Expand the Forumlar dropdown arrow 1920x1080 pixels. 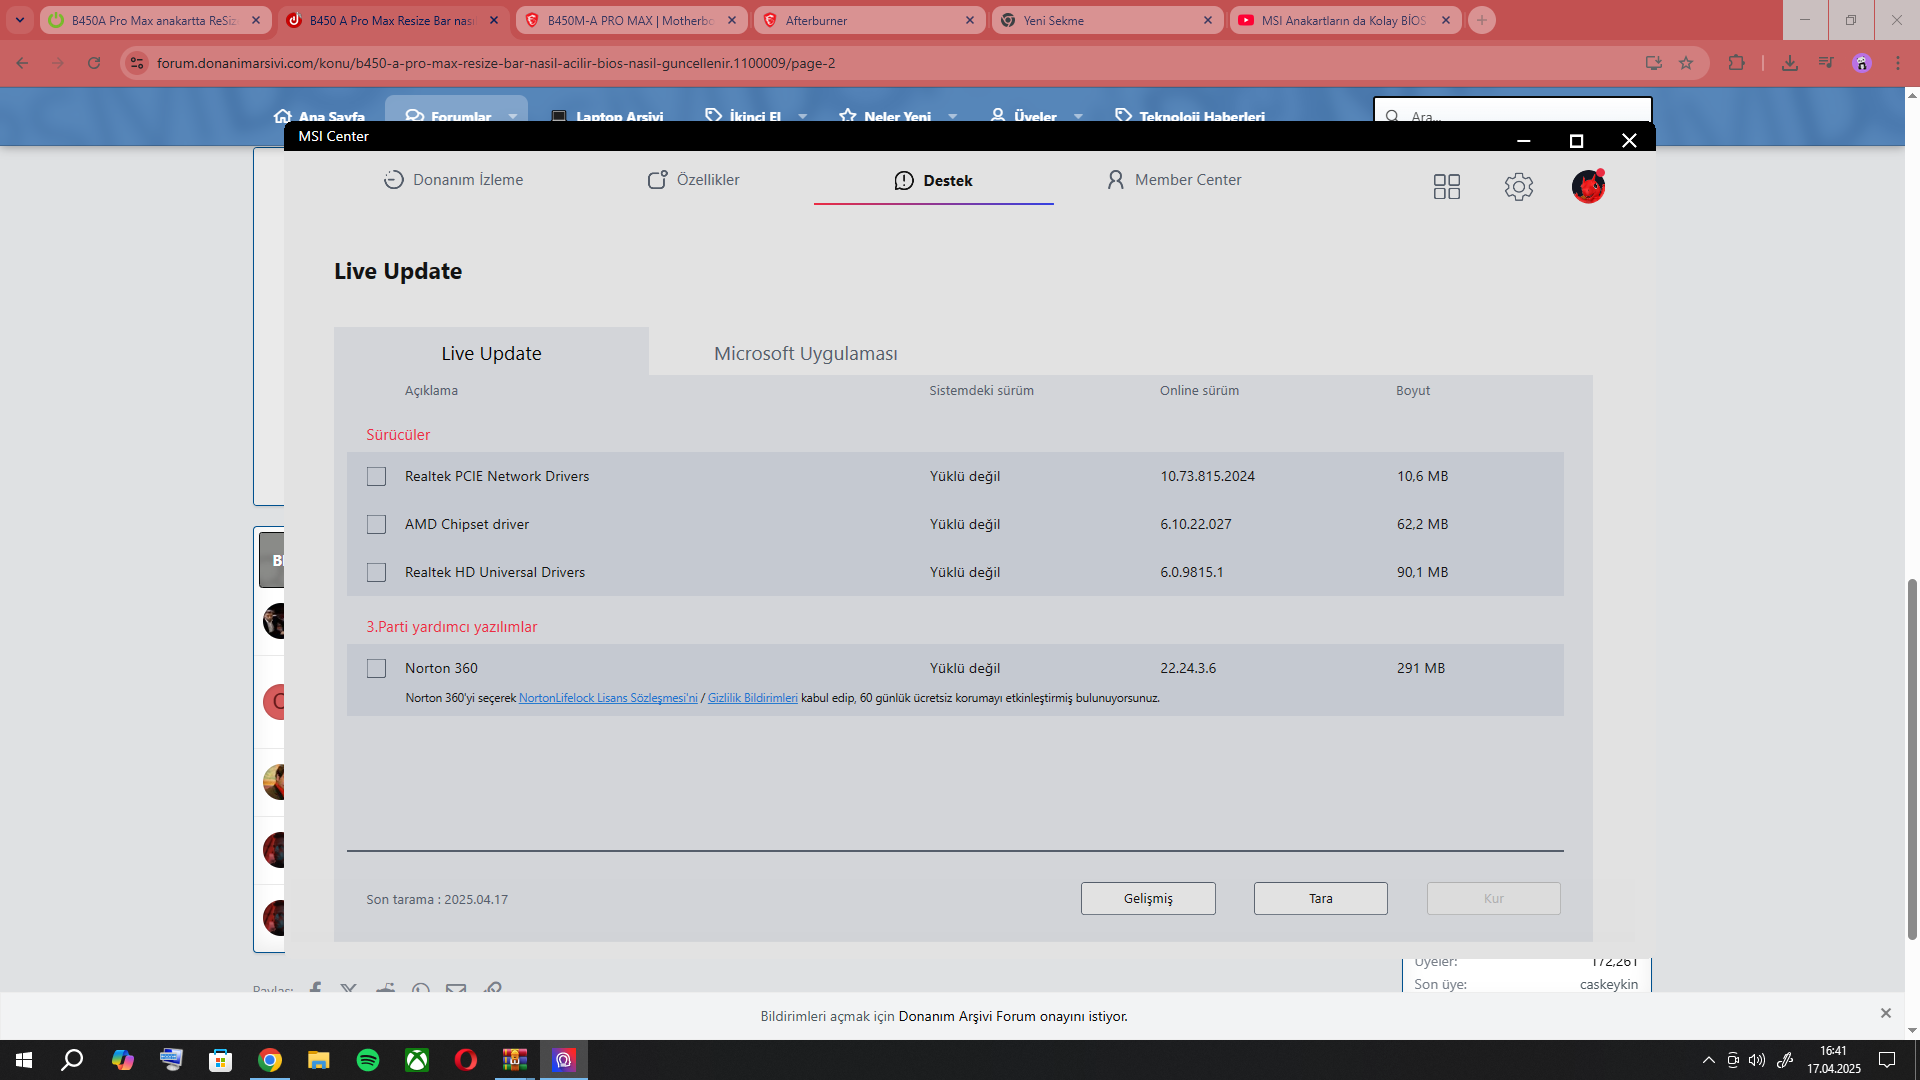513,116
